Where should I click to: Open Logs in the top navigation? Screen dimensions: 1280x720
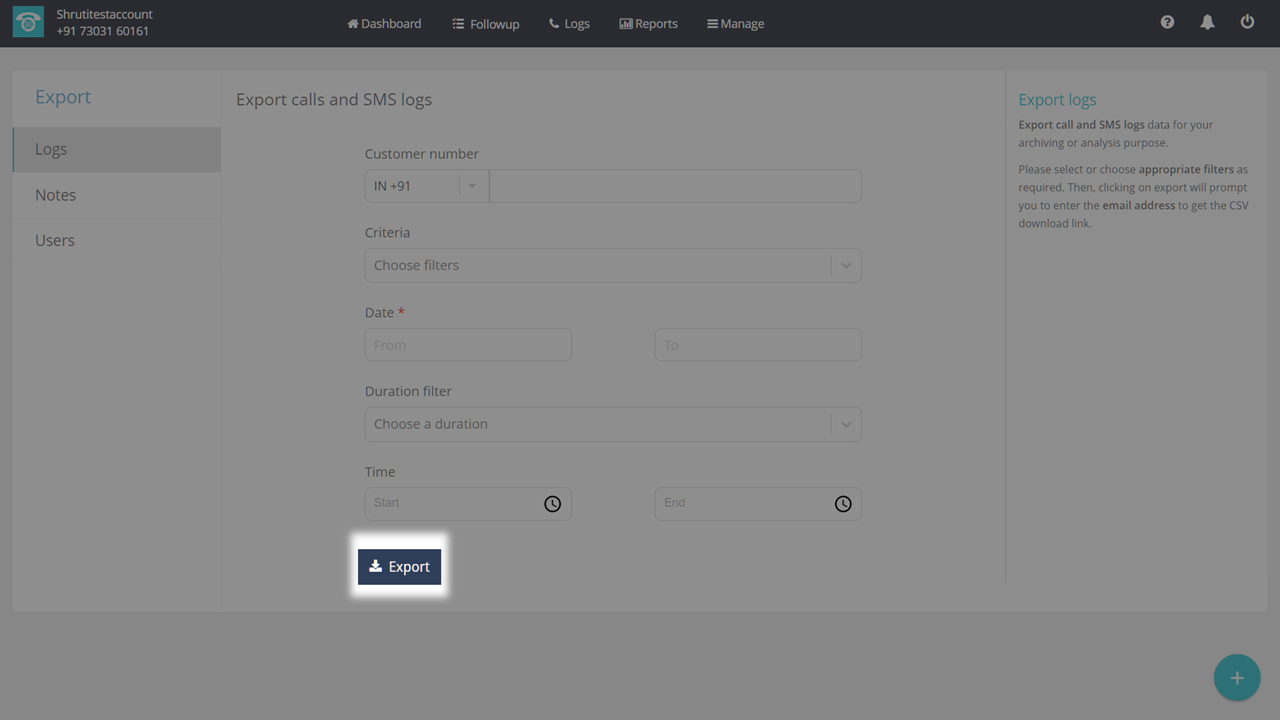[569, 23]
